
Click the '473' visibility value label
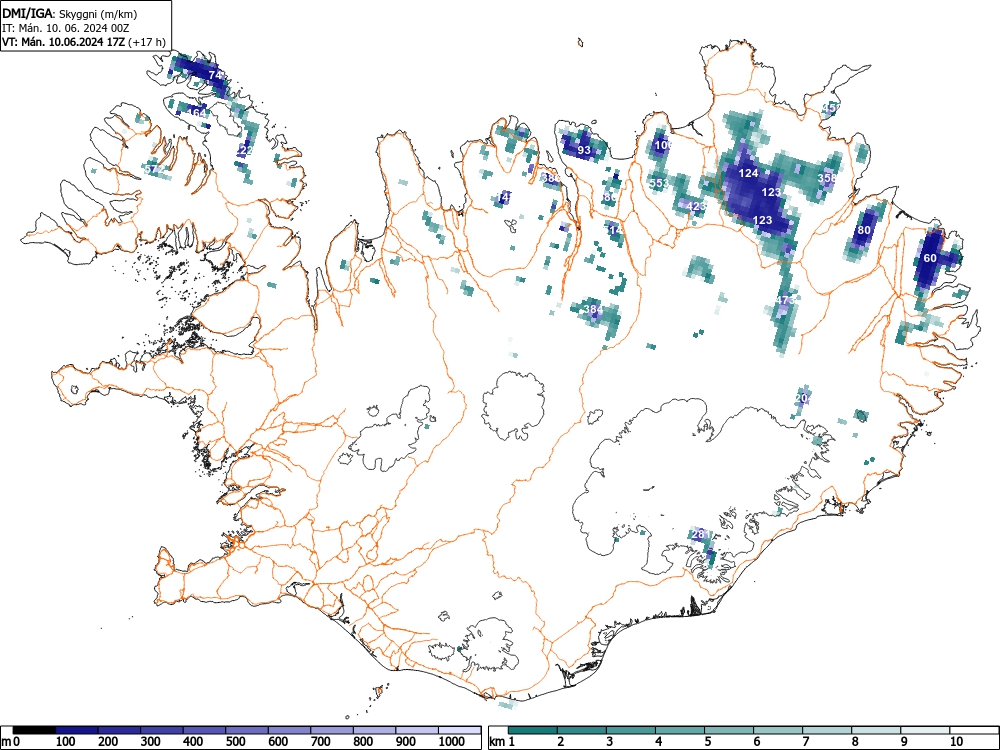click(786, 300)
